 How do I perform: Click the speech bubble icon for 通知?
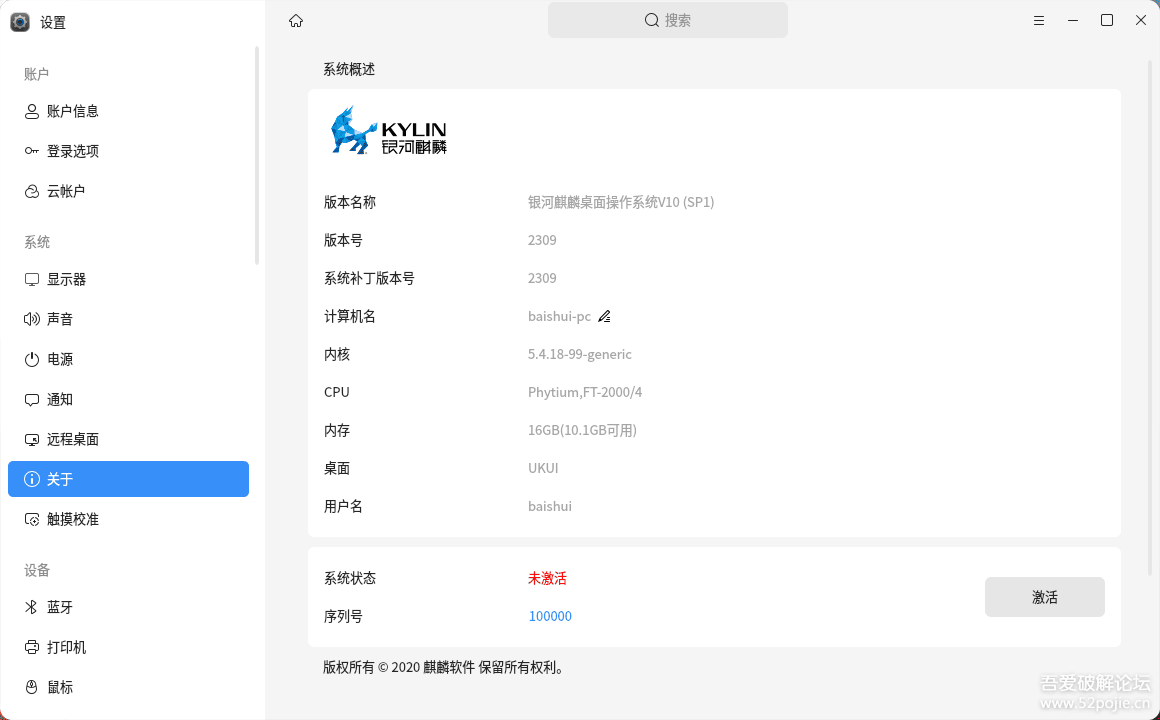[32, 400]
